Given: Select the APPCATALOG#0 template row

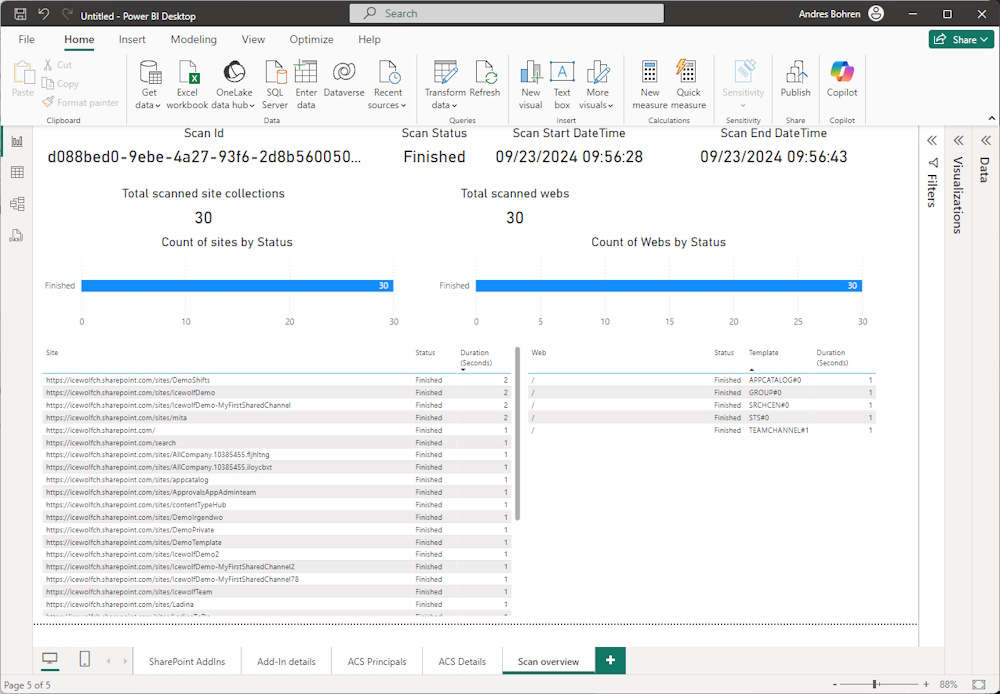Looking at the screenshot, I should click(702, 380).
